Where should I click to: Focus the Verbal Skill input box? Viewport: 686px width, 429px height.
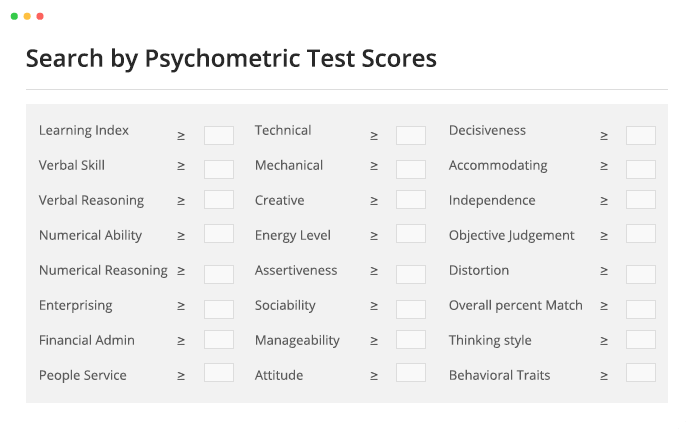[x=219, y=169]
